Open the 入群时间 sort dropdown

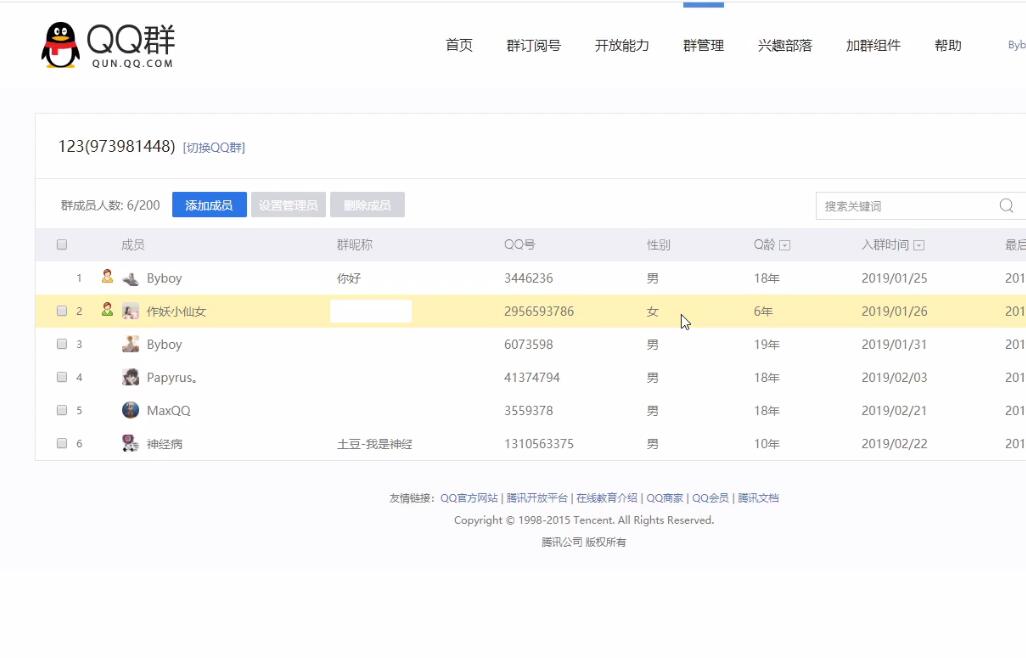(x=921, y=244)
